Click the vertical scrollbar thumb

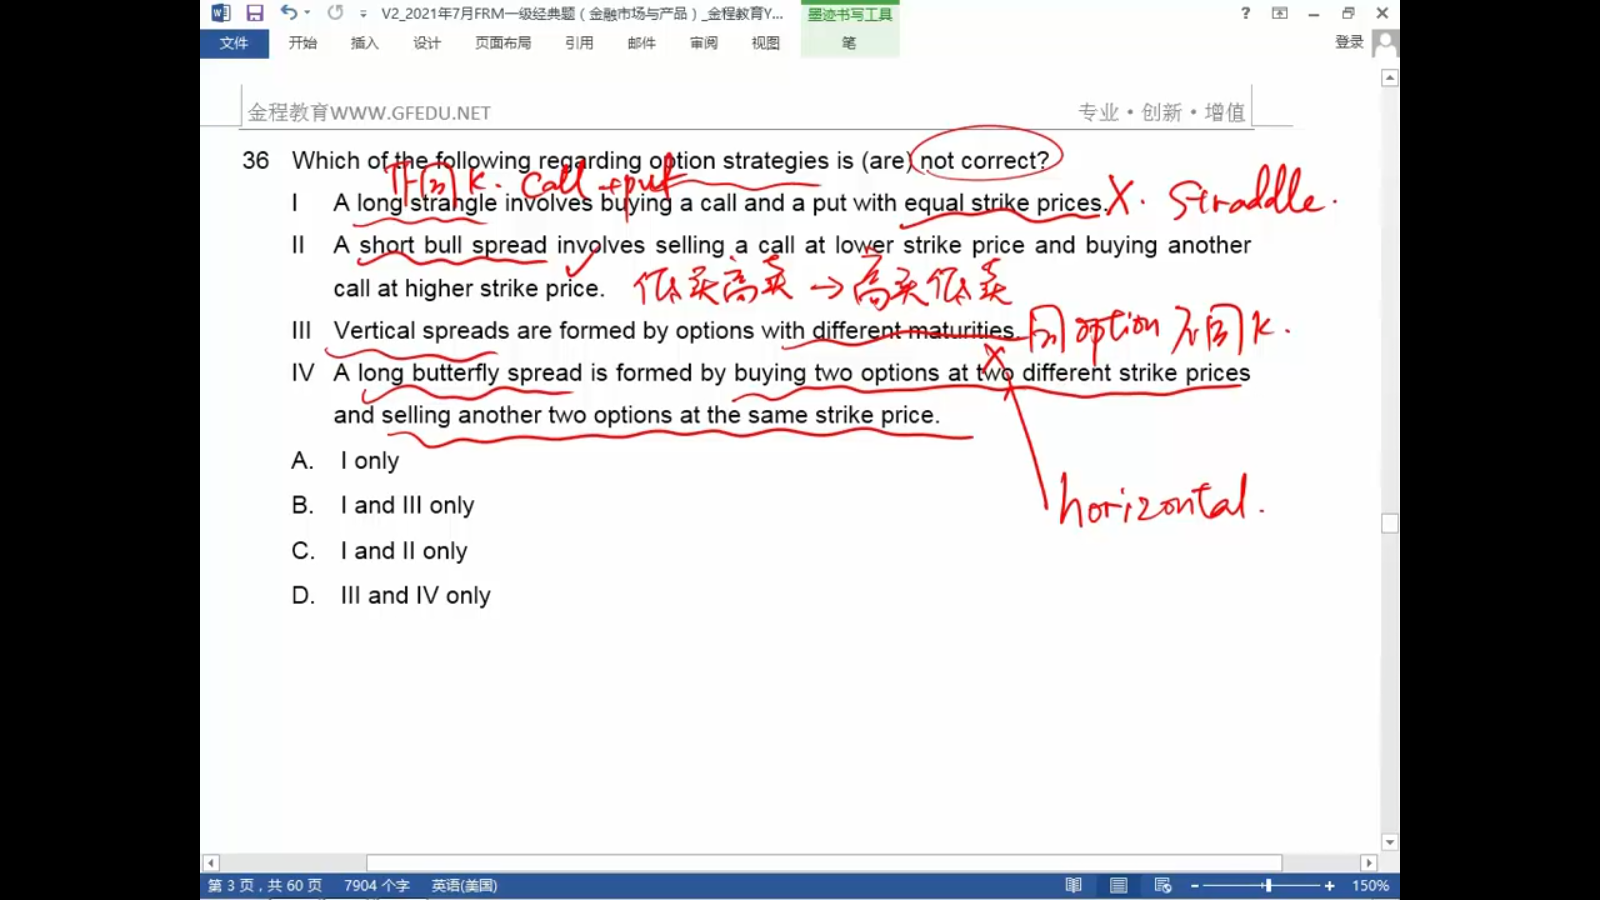[x=1390, y=523]
